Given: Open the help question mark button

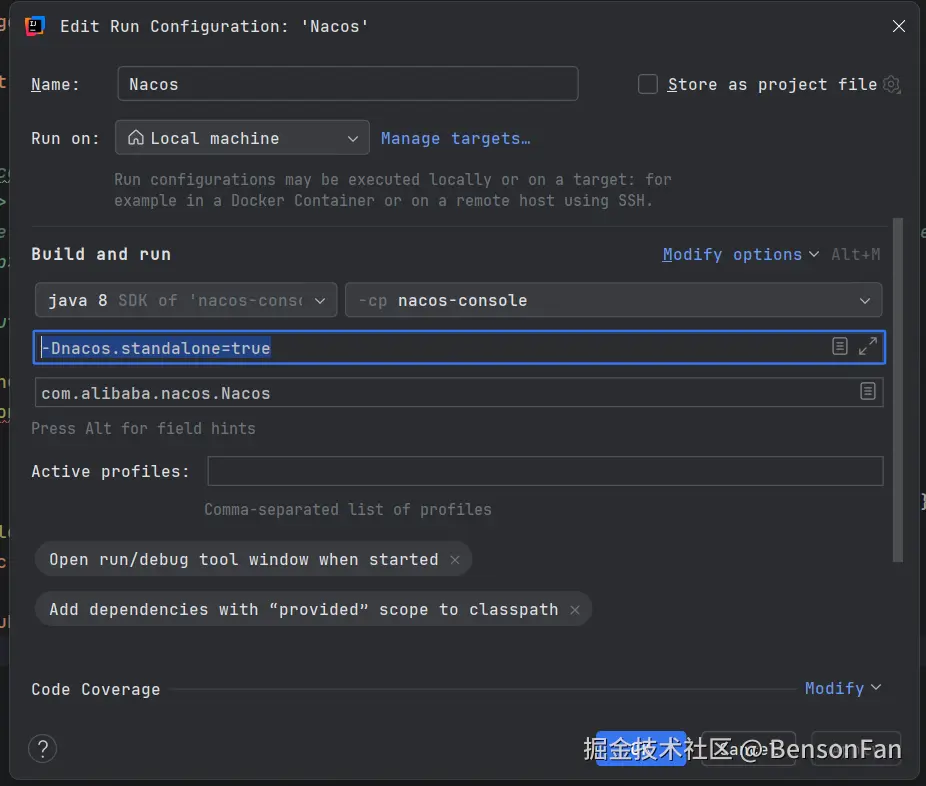Looking at the screenshot, I should (x=43, y=748).
